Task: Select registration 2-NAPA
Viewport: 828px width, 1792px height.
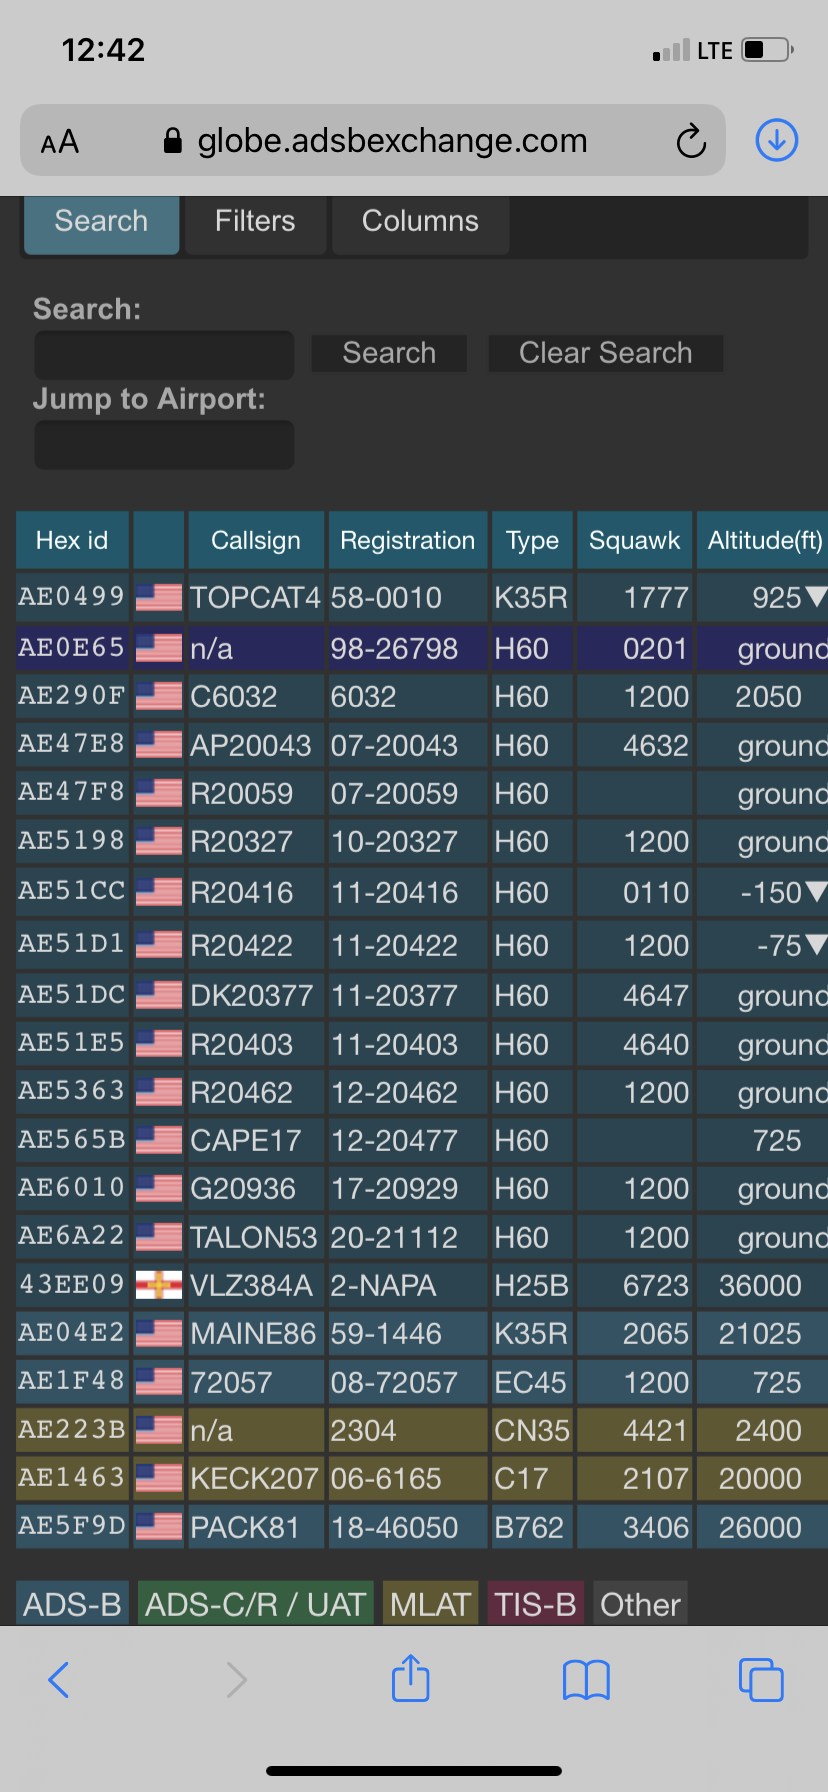Action: [x=383, y=1285]
